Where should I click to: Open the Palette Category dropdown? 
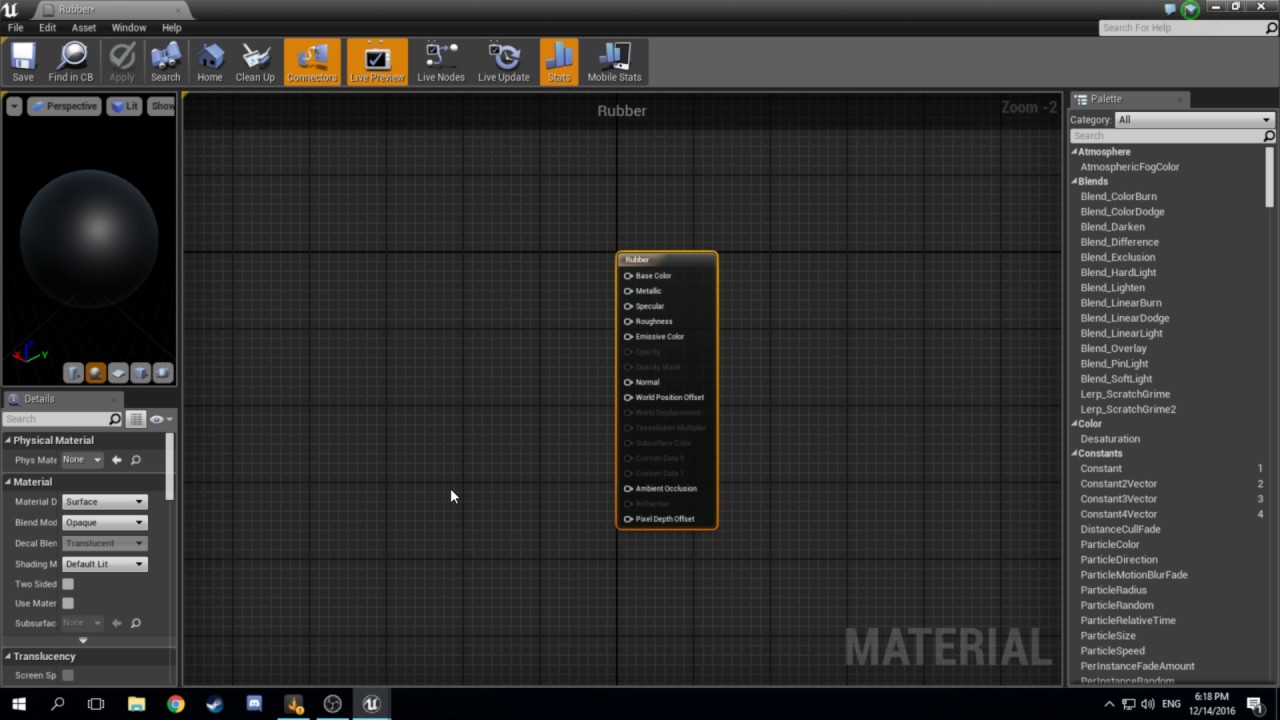[x=1194, y=120]
